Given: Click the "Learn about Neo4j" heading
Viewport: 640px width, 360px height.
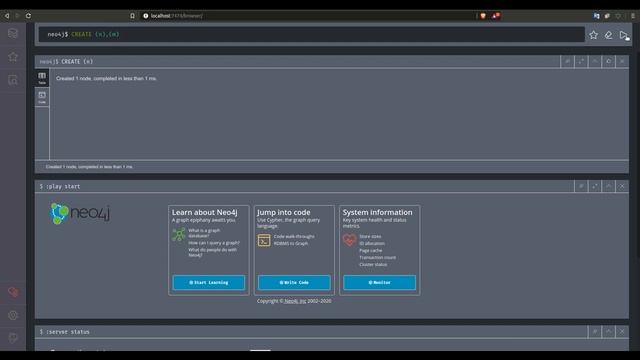Looking at the screenshot, I should (x=204, y=212).
